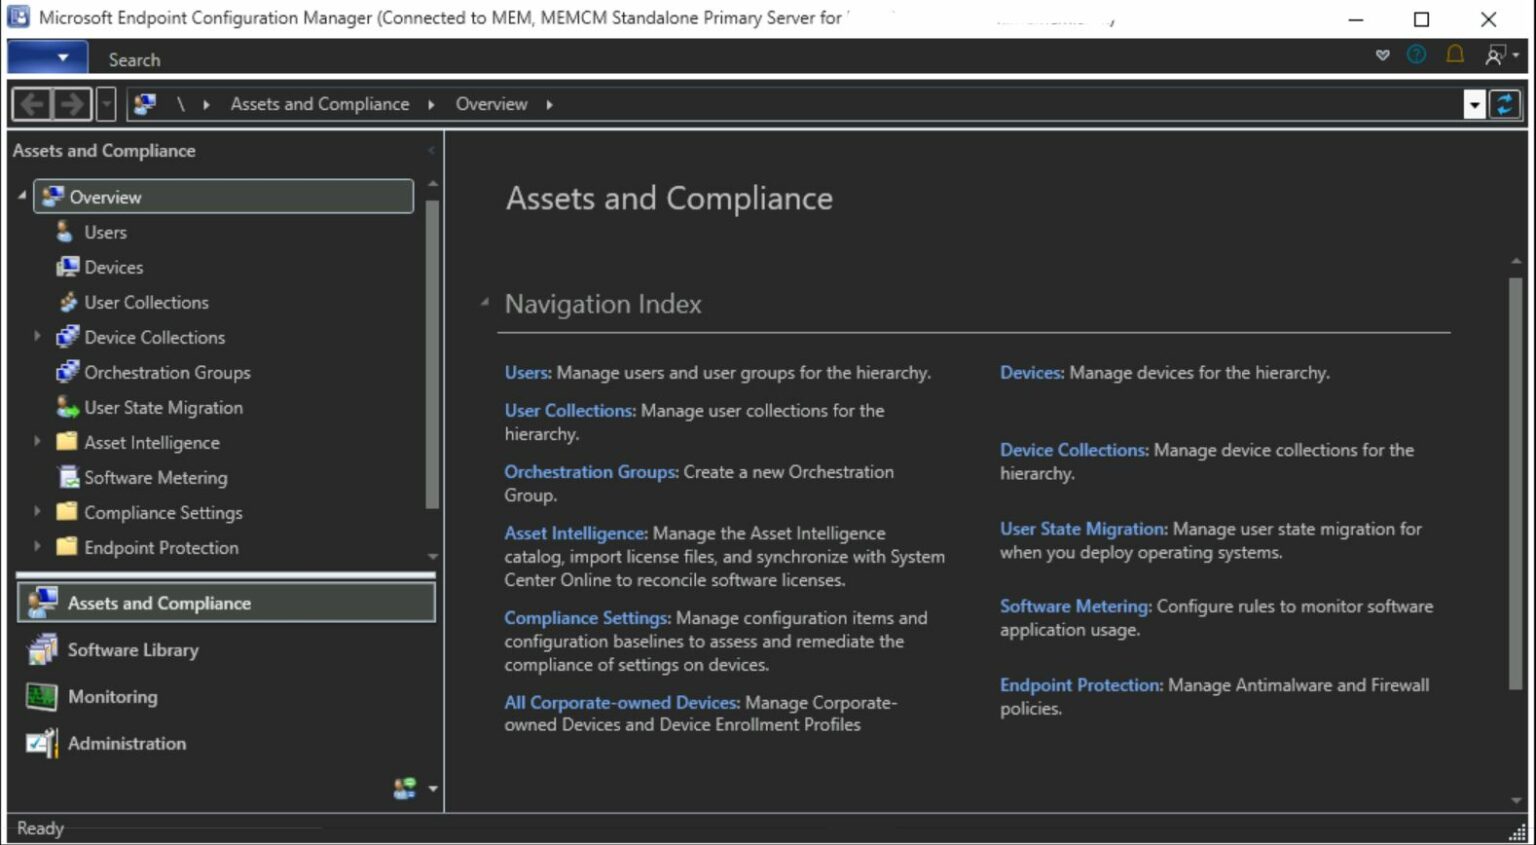Expand the Asset Intelligence tree node
1536x845 pixels.
pyautogui.click(x=38, y=441)
